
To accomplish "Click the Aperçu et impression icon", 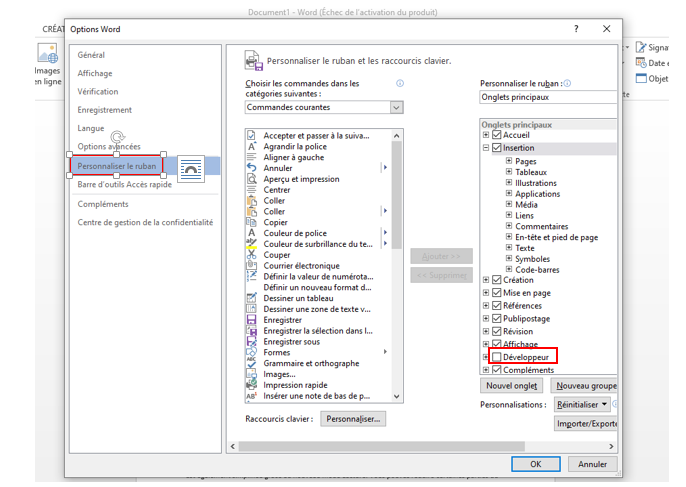I will pyautogui.click(x=252, y=179).
